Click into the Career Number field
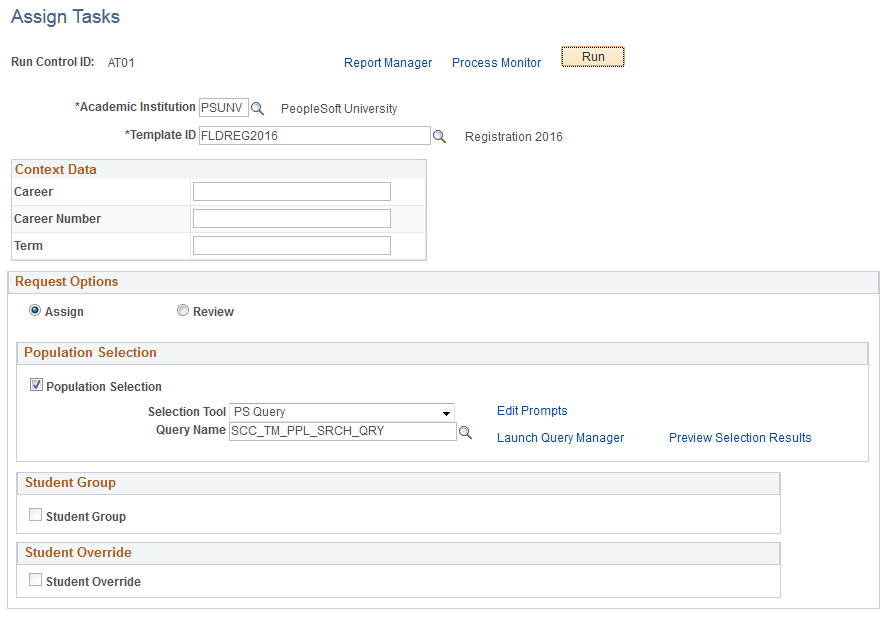891x617 pixels. pos(291,218)
